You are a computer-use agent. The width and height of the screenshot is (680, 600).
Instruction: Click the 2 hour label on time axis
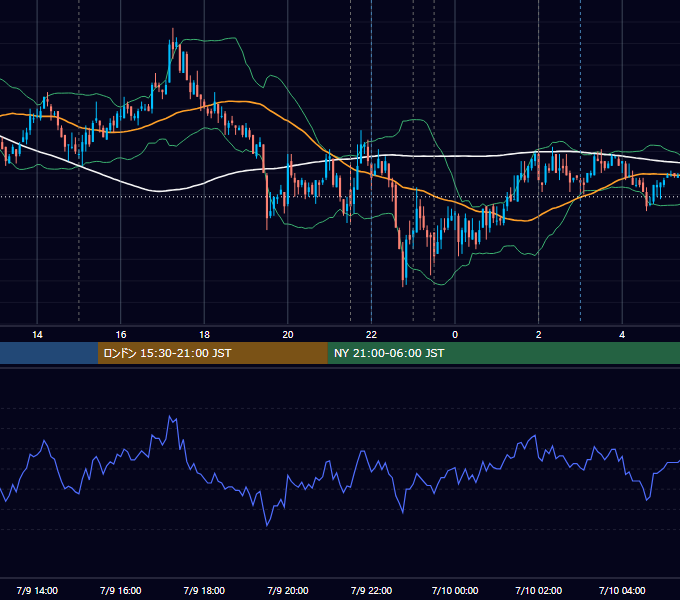click(x=539, y=335)
